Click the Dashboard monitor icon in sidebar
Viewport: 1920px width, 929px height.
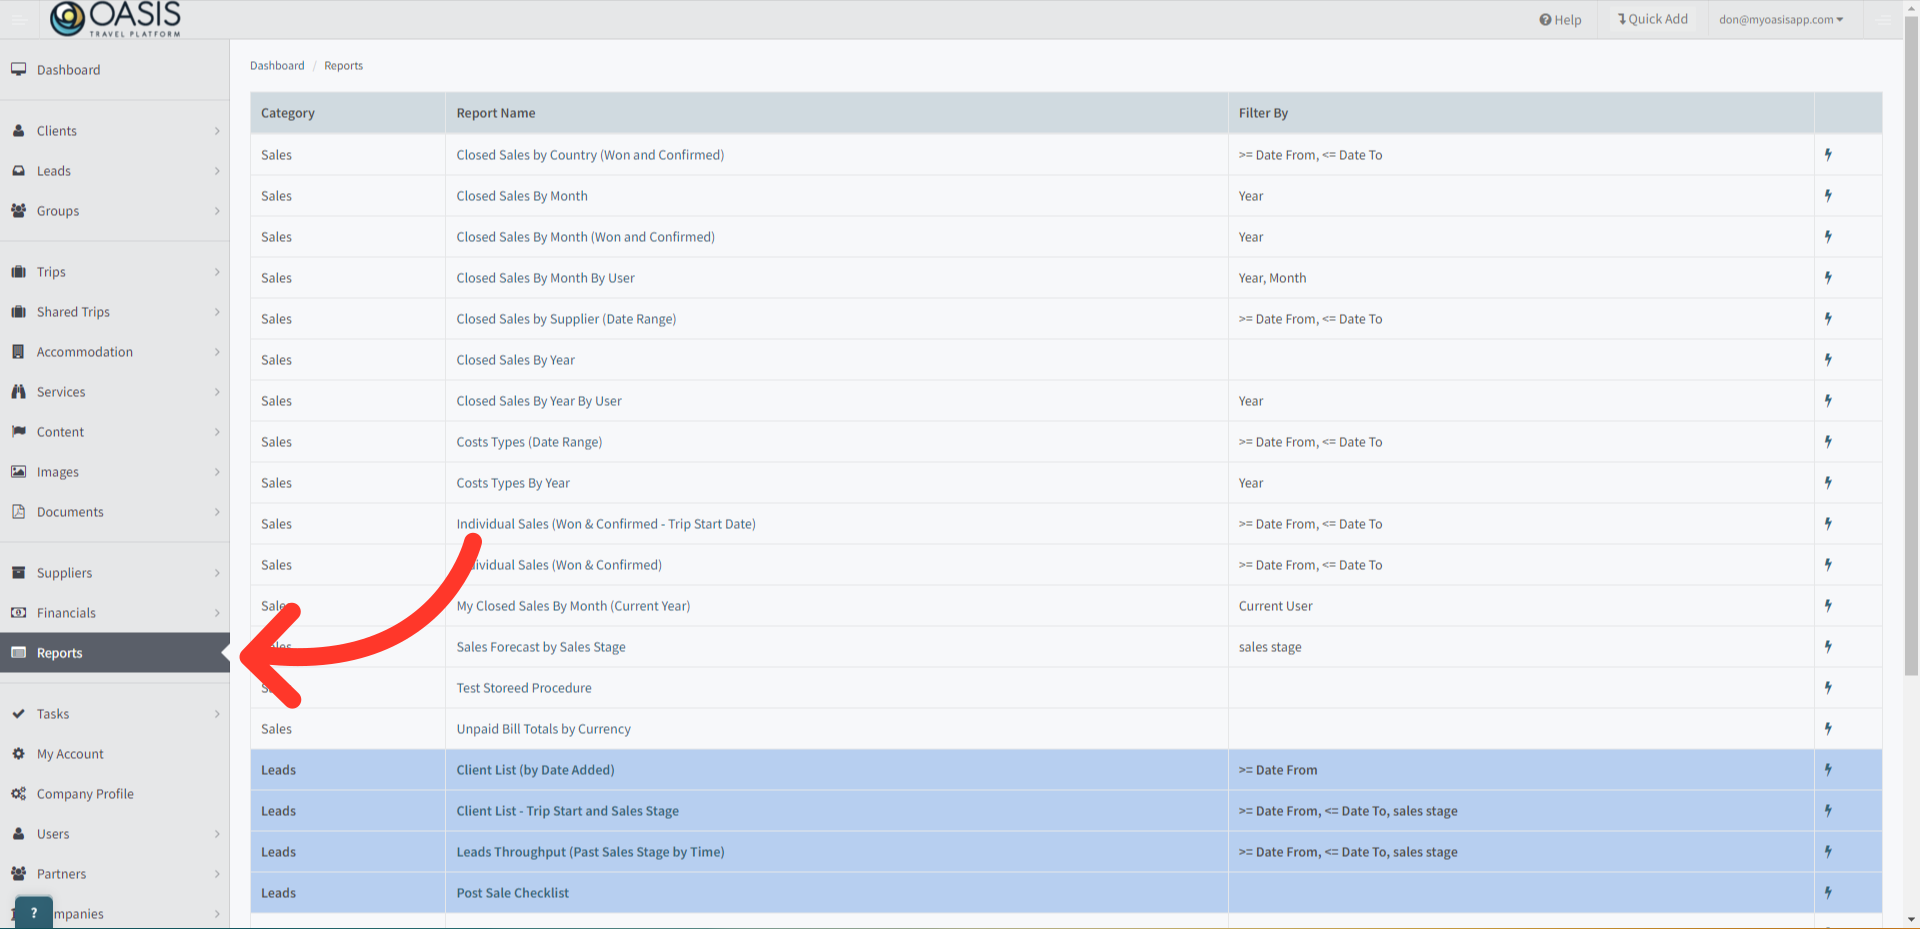click(18, 70)
